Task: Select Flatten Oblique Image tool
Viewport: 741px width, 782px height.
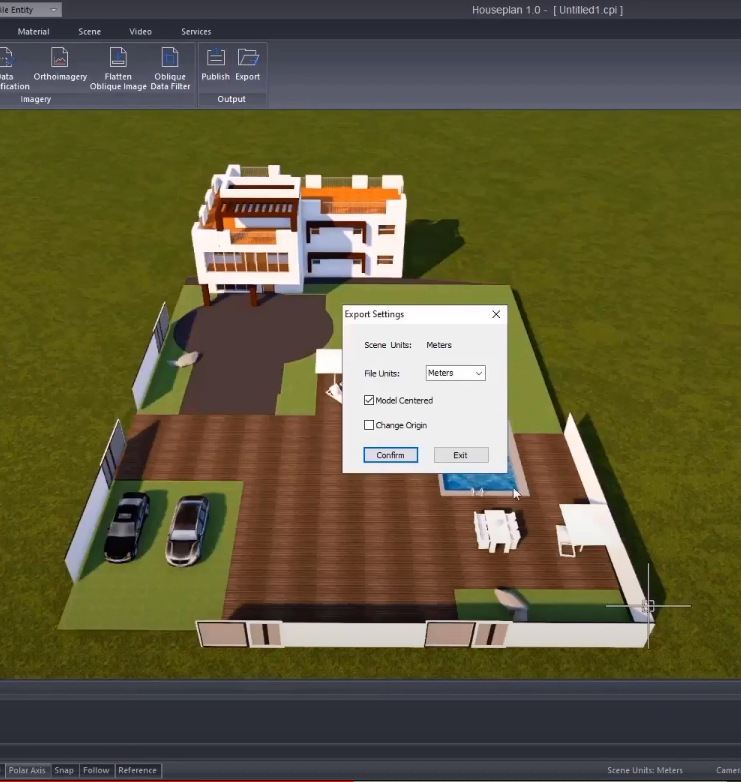Action: click(x=118, y=69)
